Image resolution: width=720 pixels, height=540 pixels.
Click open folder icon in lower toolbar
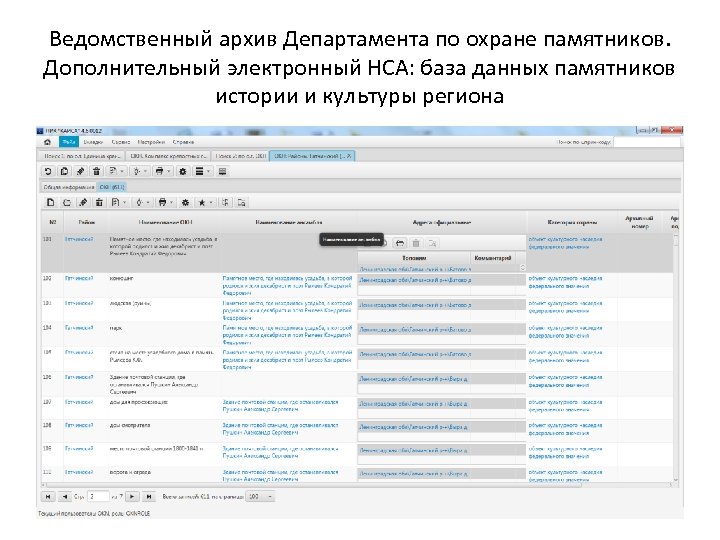(x=67, y=202)
